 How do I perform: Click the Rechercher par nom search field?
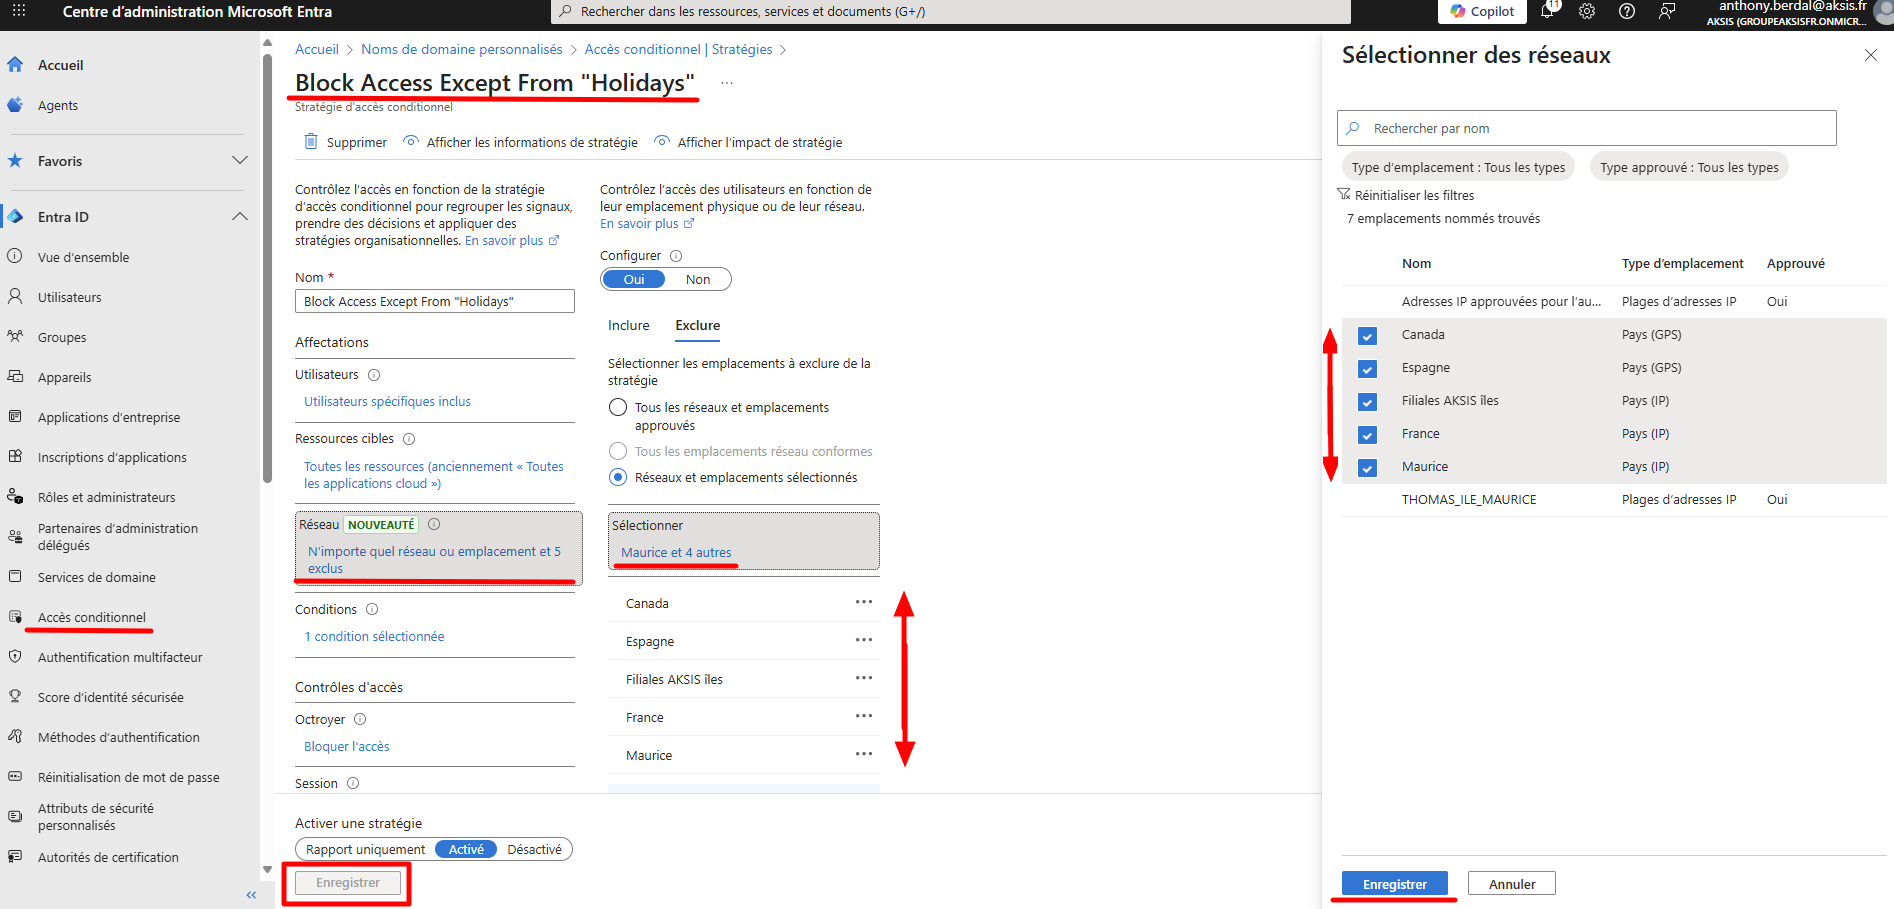pyautogui.click(x=1586, y=128)
